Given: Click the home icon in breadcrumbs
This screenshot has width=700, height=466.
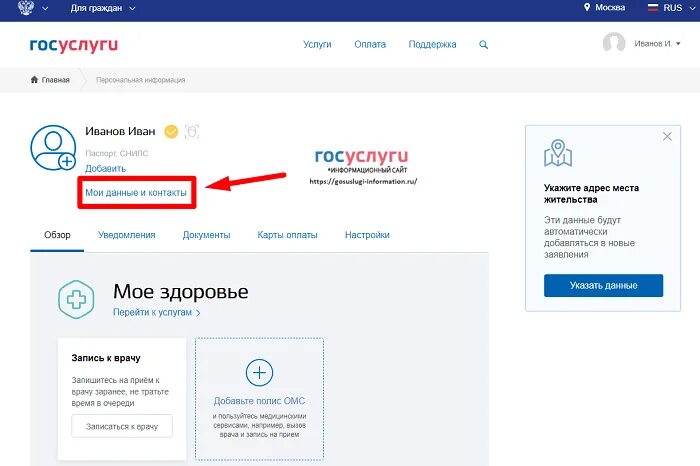Looking at the screenshot, I should coord(34,79).
